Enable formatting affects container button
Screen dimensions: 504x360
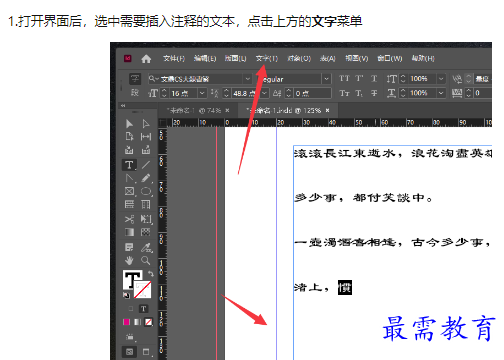(x=131, y=309)
